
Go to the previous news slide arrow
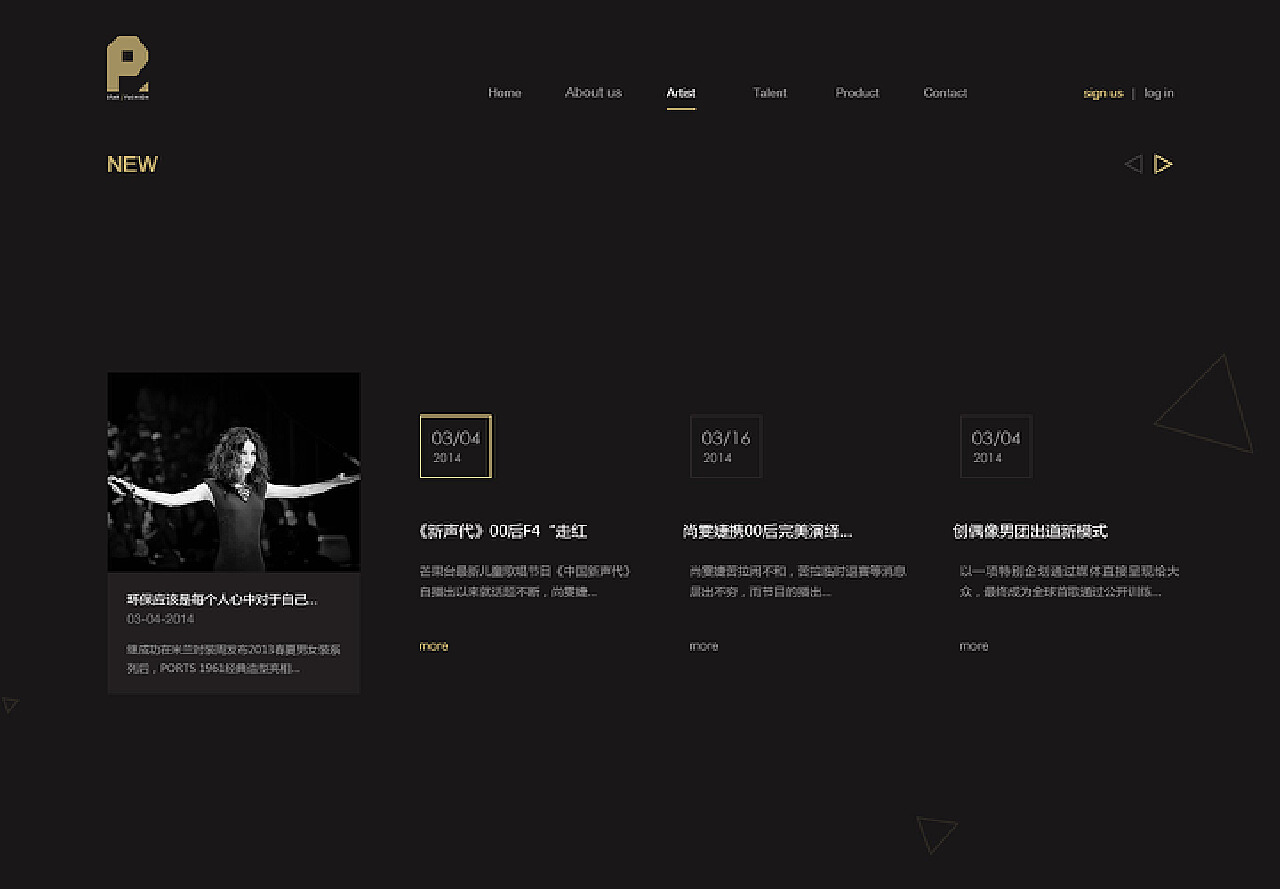(x=1133, y=164)
